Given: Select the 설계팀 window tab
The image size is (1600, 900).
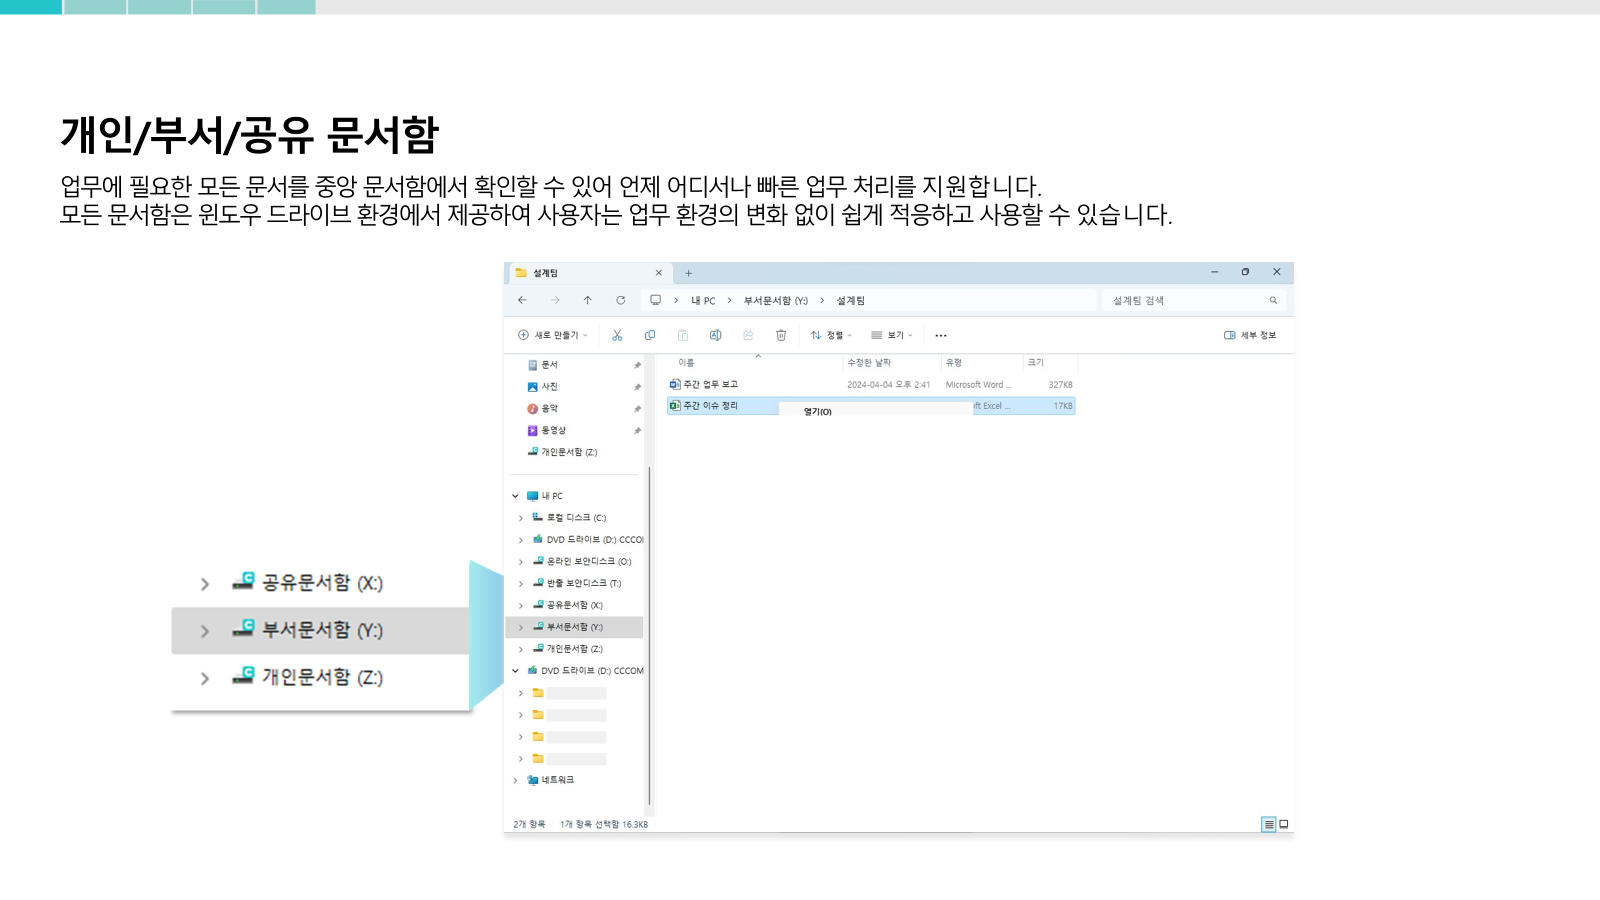Looking at the screenshot, I should click(x=590, y=273).
